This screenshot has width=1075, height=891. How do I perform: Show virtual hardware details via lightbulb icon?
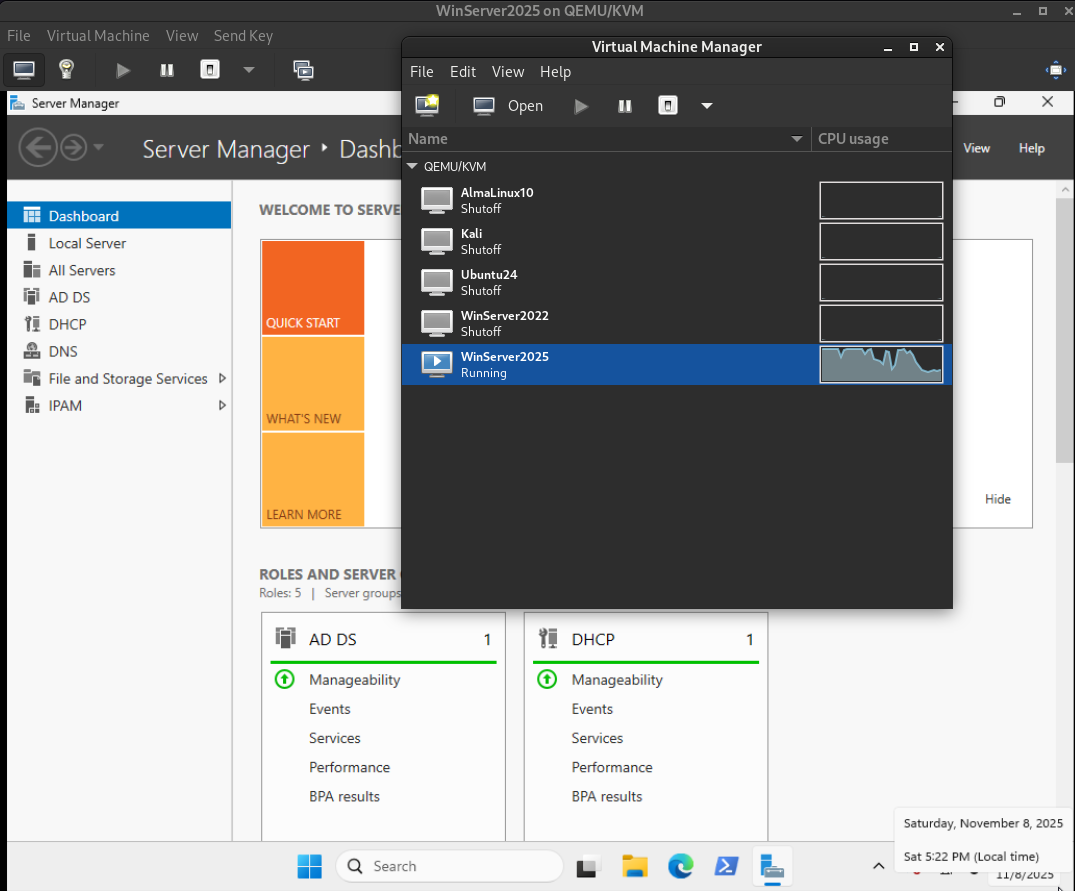[x=66, y=70]
